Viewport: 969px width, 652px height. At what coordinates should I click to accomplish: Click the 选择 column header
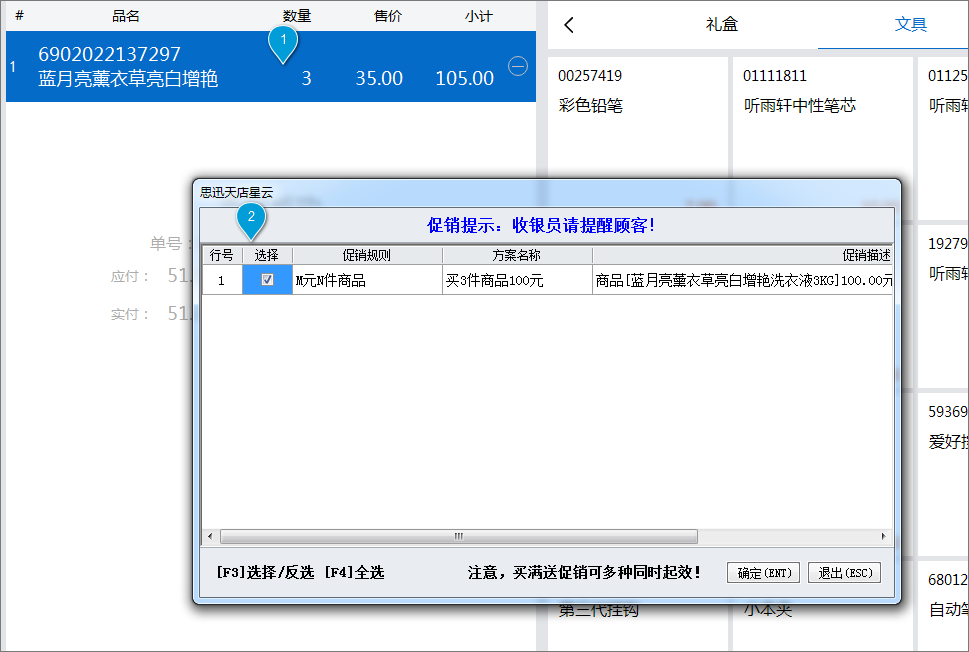pyautogui.click(x=267, y=255)
